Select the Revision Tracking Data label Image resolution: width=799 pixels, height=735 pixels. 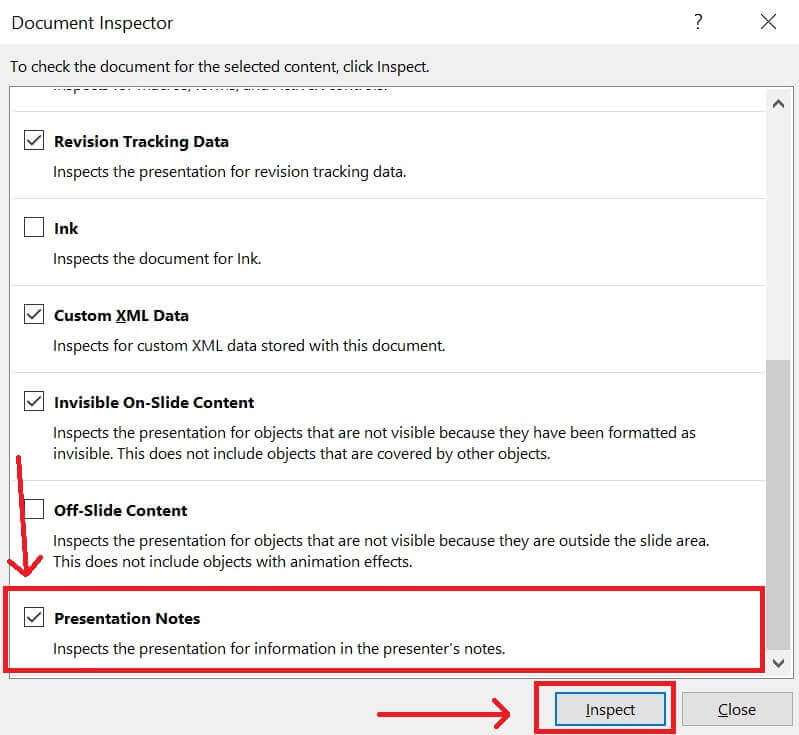pos(141,141)
